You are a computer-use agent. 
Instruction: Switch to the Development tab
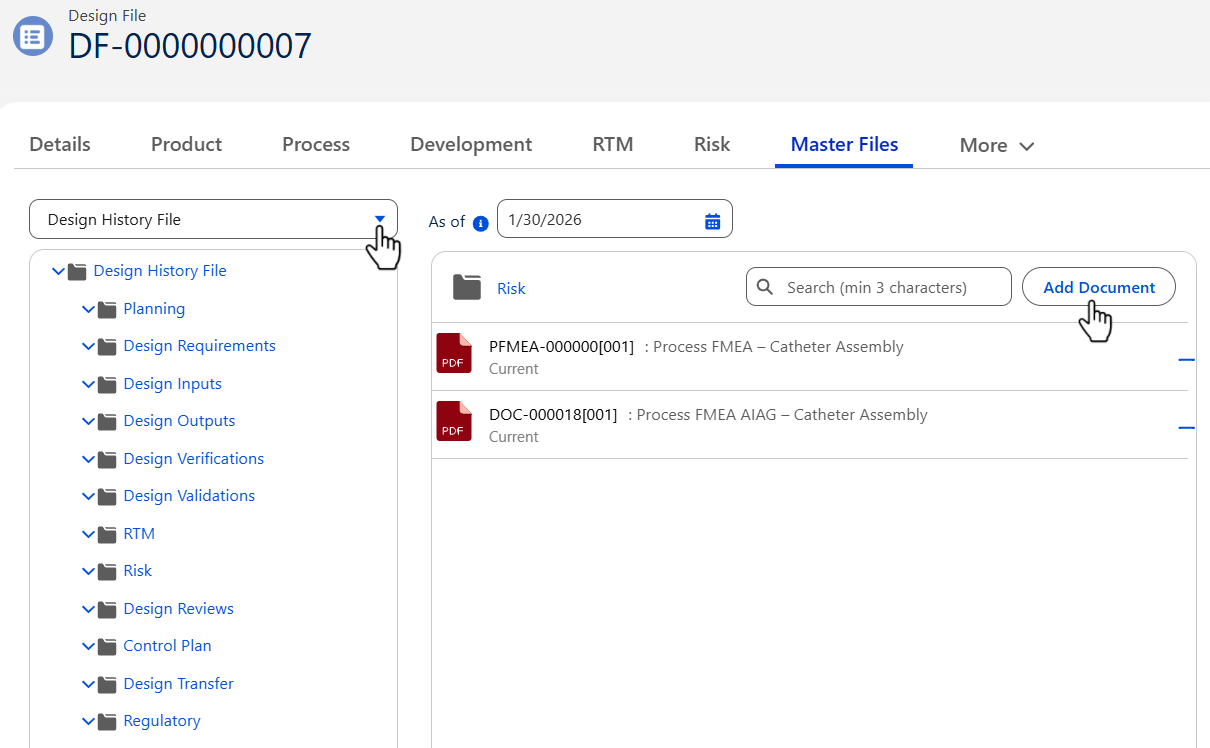471,145
